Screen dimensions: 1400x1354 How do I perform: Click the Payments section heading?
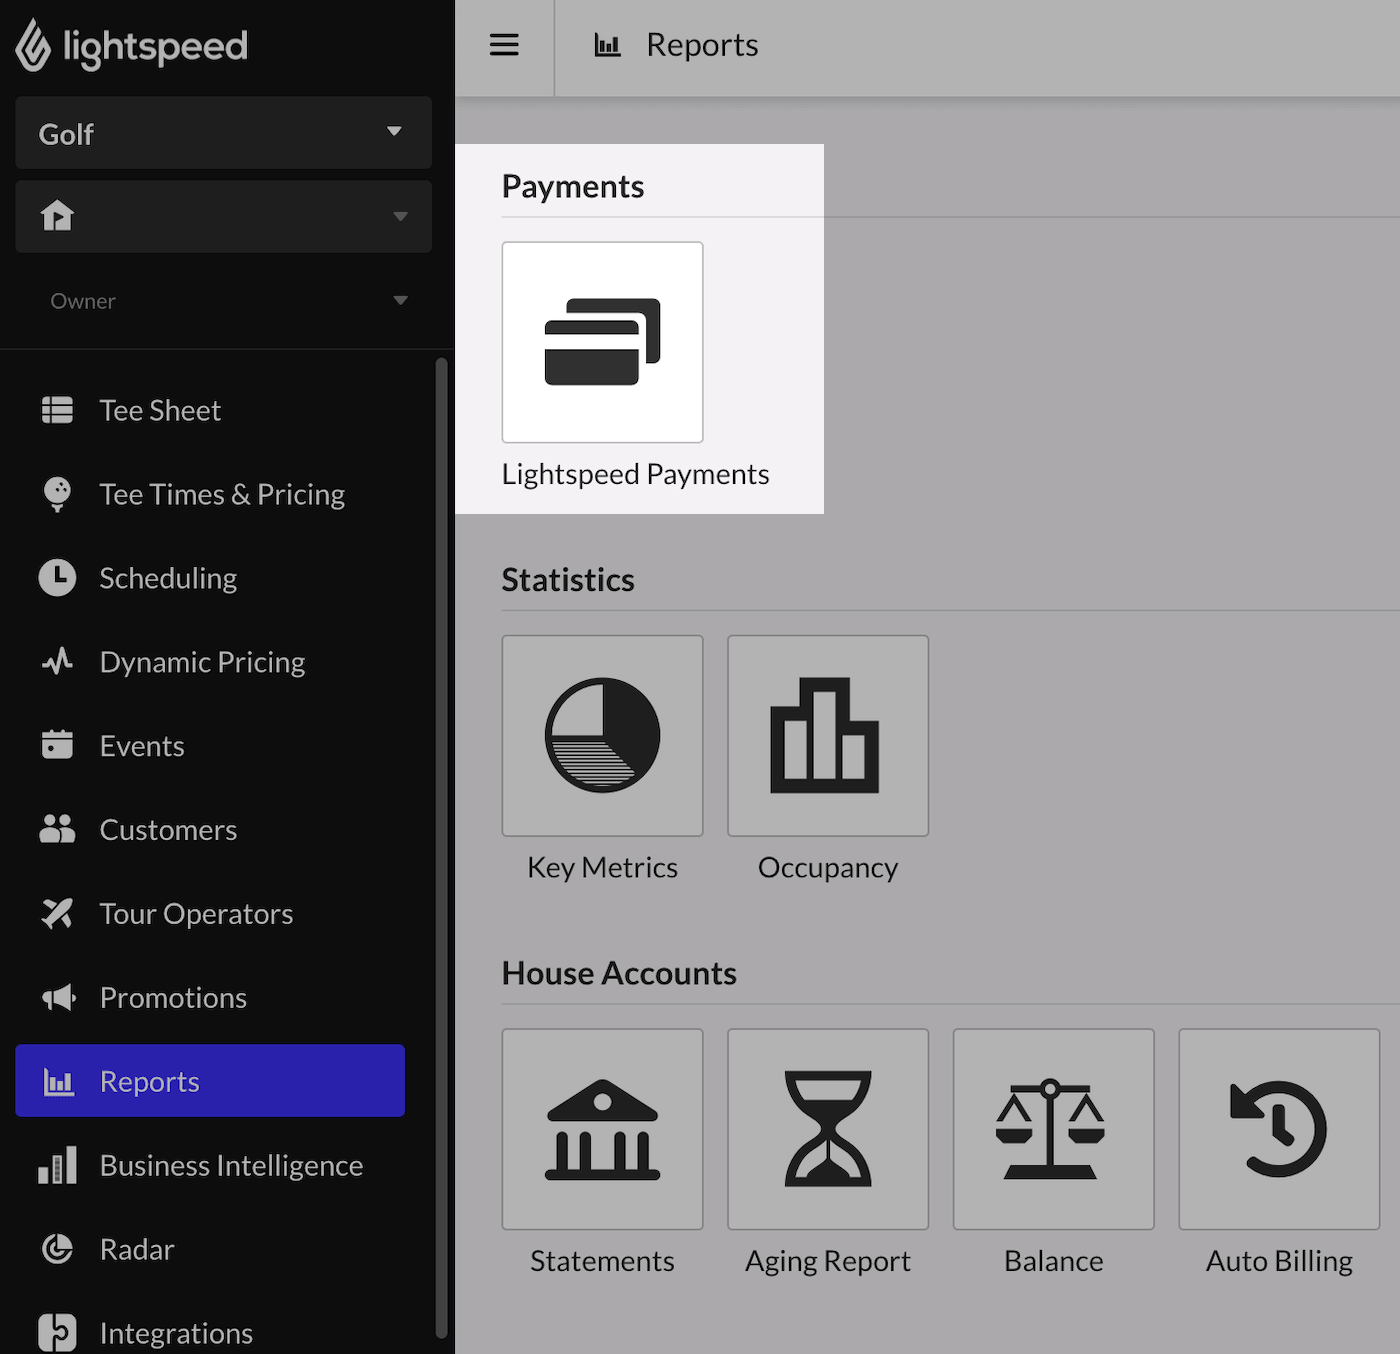573,186
